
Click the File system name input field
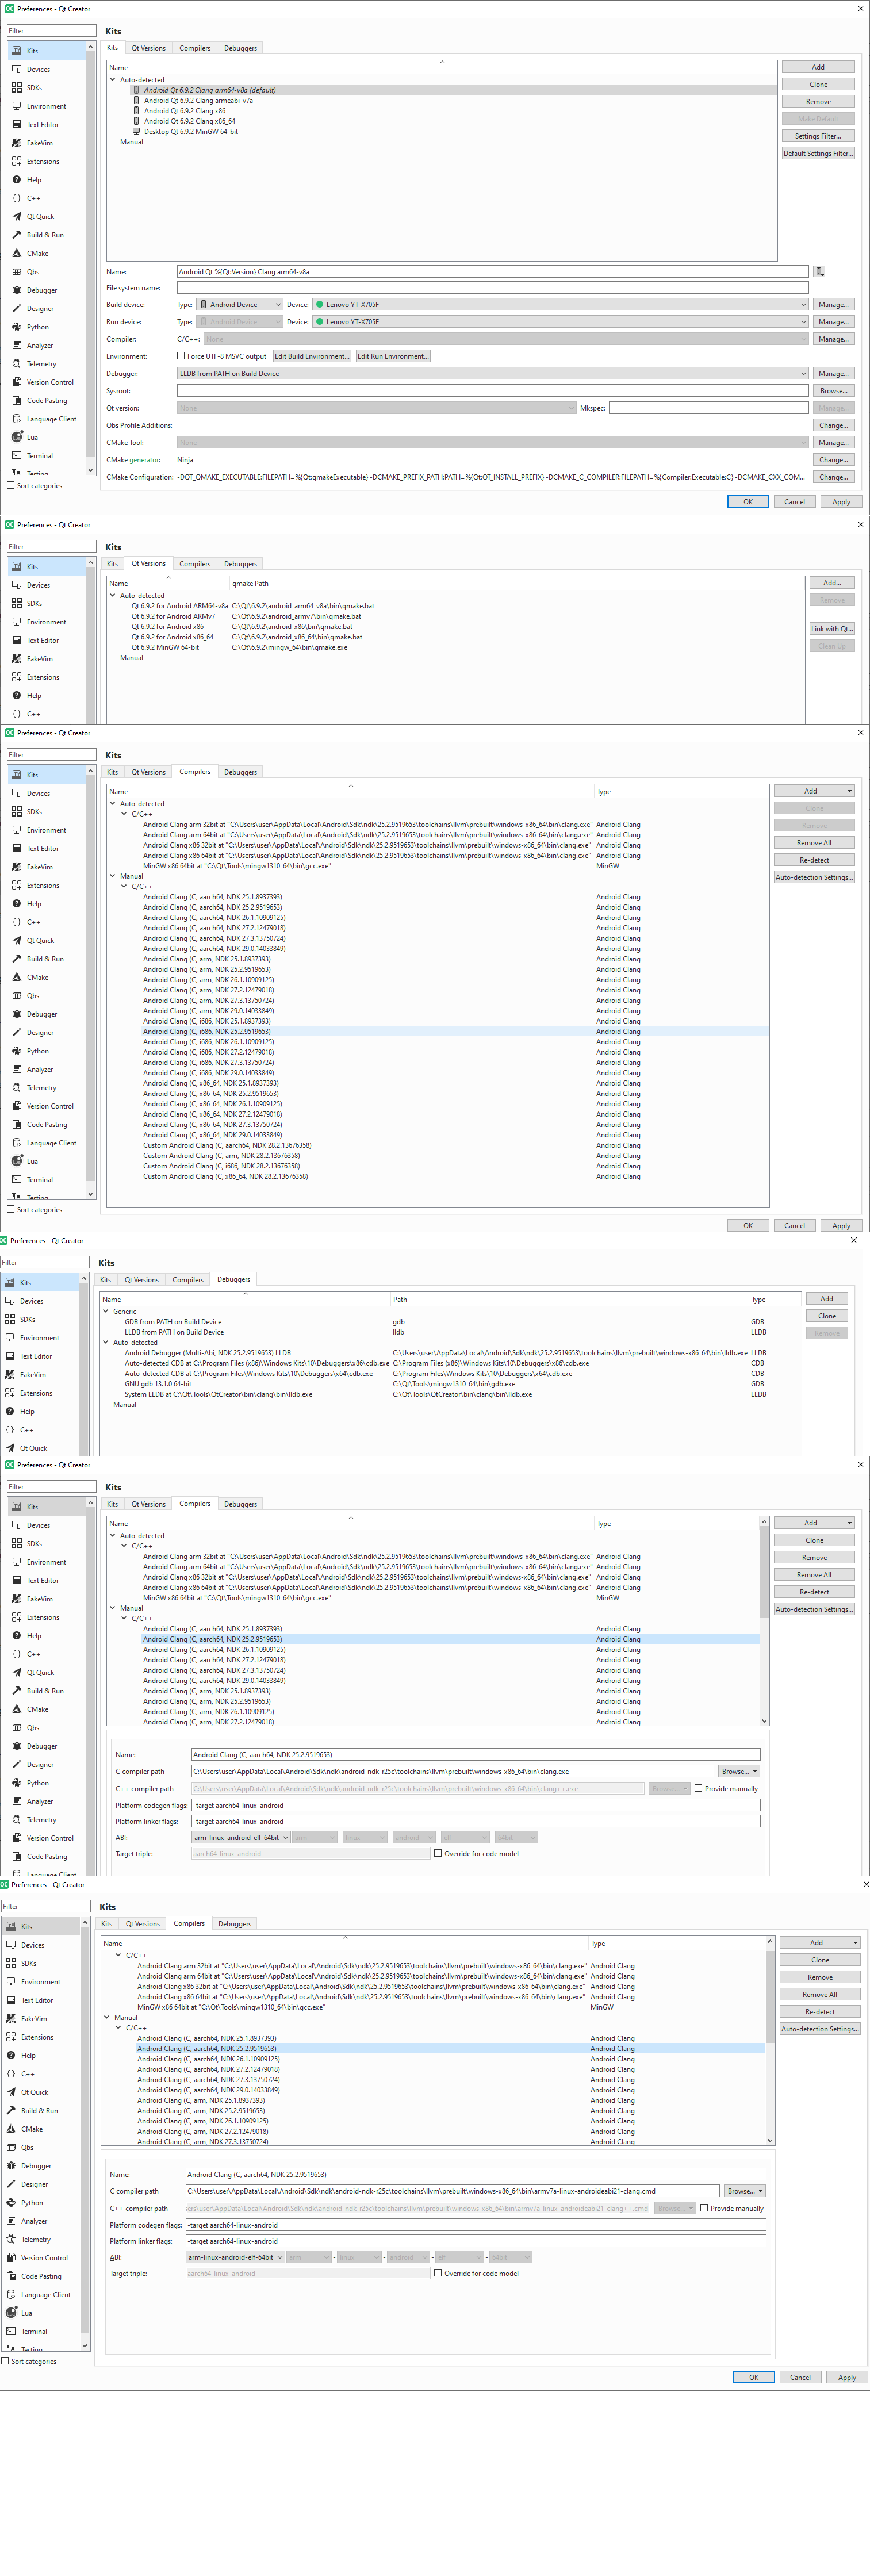click(x=493, y=288)
